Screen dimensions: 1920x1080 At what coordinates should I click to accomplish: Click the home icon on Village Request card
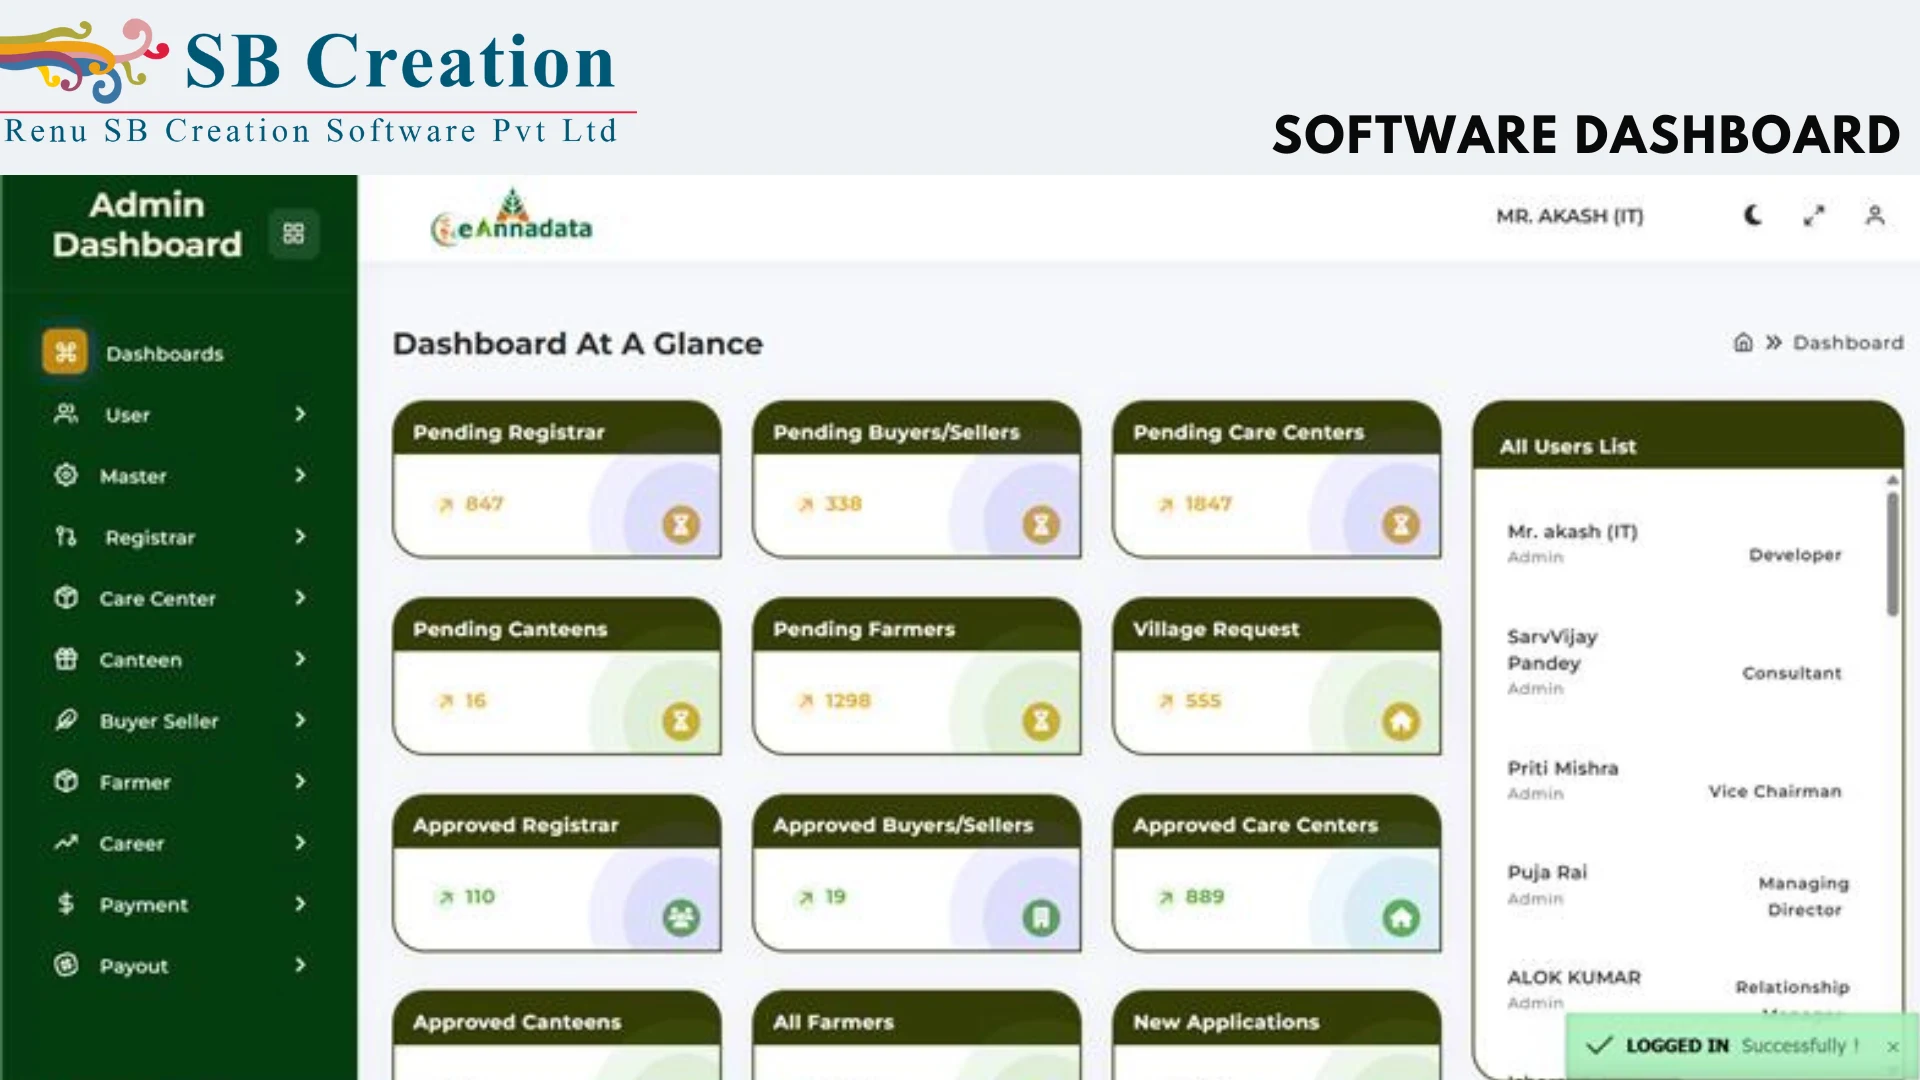(x=1401, y=721)
